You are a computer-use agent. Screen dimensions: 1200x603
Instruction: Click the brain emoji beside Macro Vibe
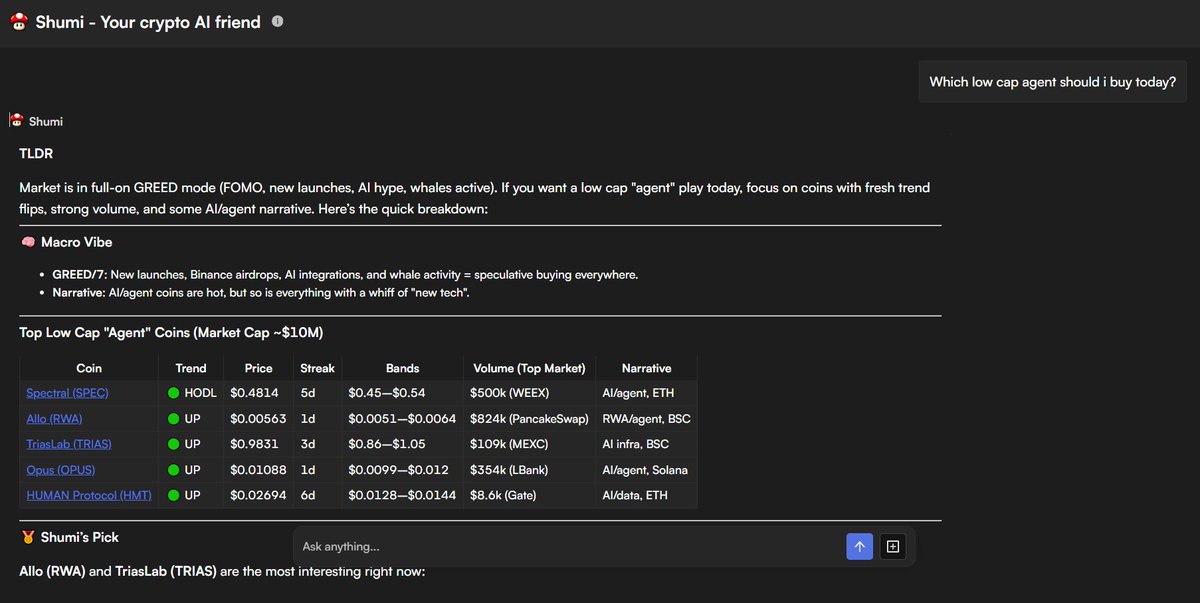(x=27, y=242)
